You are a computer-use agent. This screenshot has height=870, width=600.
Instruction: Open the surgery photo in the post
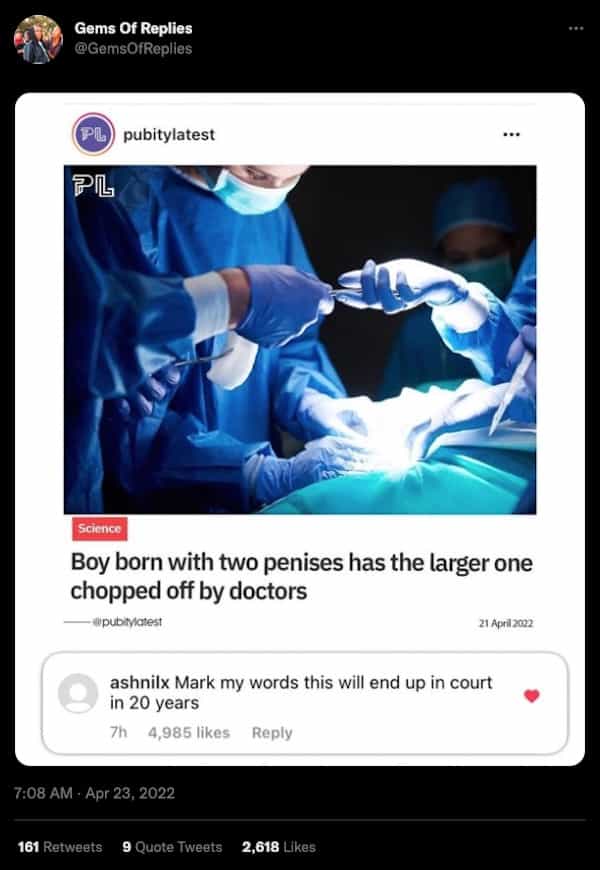click(x=300, y=340)
